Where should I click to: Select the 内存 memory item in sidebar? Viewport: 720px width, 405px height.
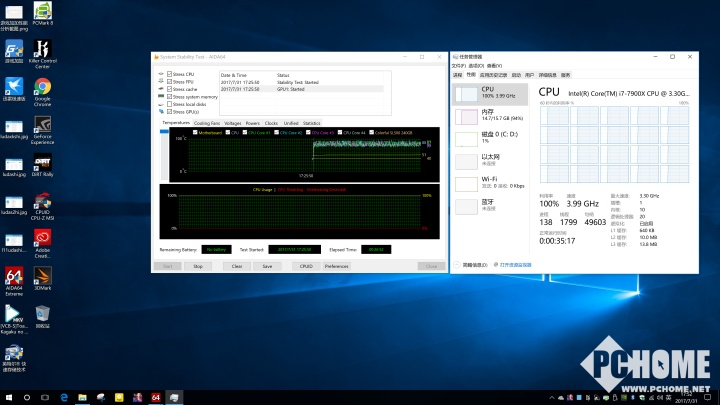[x=490, y=116]
